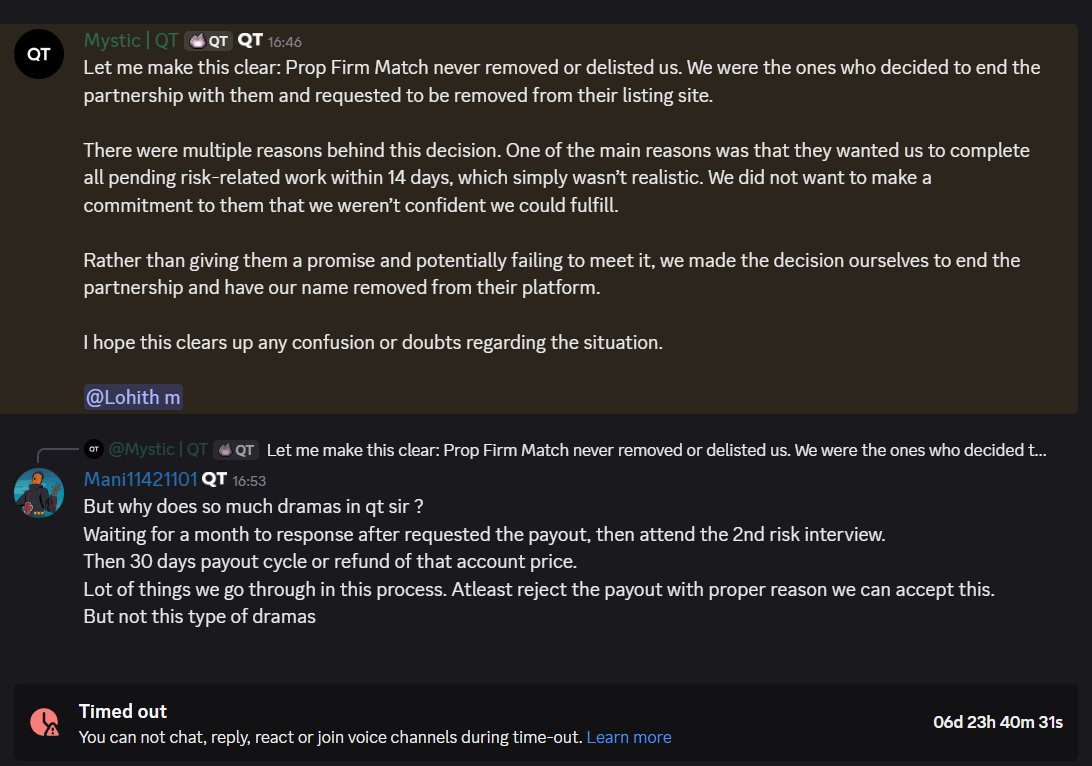
Task: Click the QT server tag next to Mani11421101
Action: click(214, 479)
